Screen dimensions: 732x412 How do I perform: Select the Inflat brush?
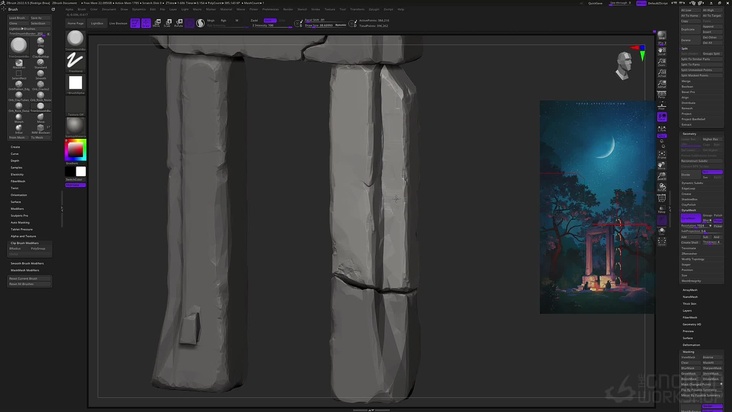tap(19, 128)
